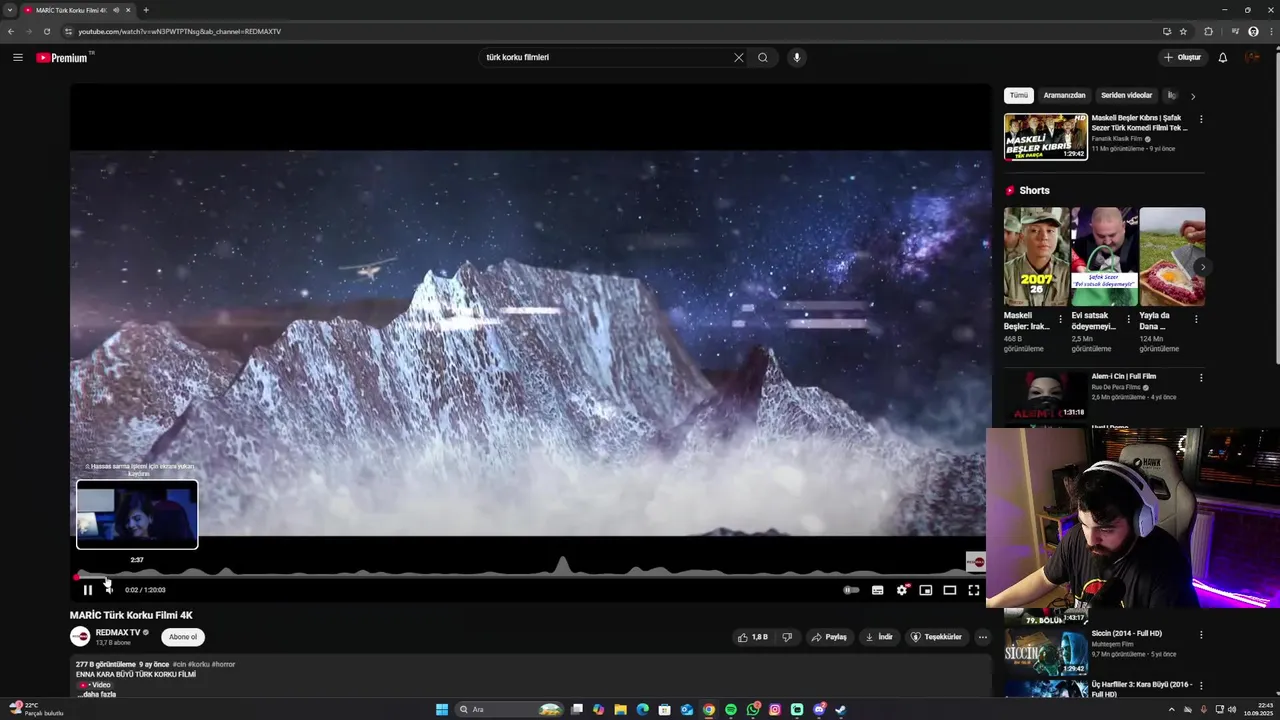The width and height of the screenshot is (1280, 720).
Task: Open Spotify from taskbar
Action: coord(731,710)
